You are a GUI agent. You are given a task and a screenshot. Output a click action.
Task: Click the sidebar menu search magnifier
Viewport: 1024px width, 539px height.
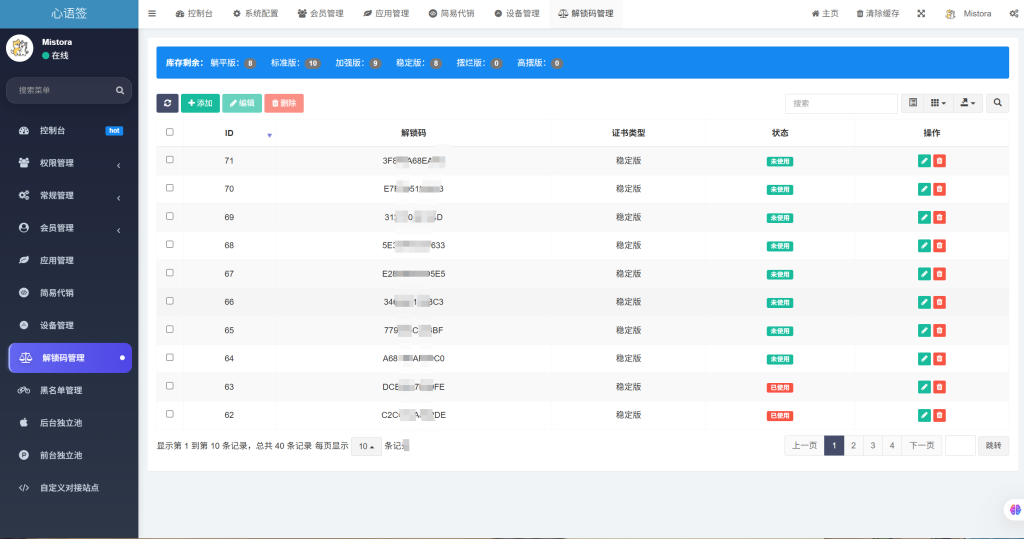120,90
